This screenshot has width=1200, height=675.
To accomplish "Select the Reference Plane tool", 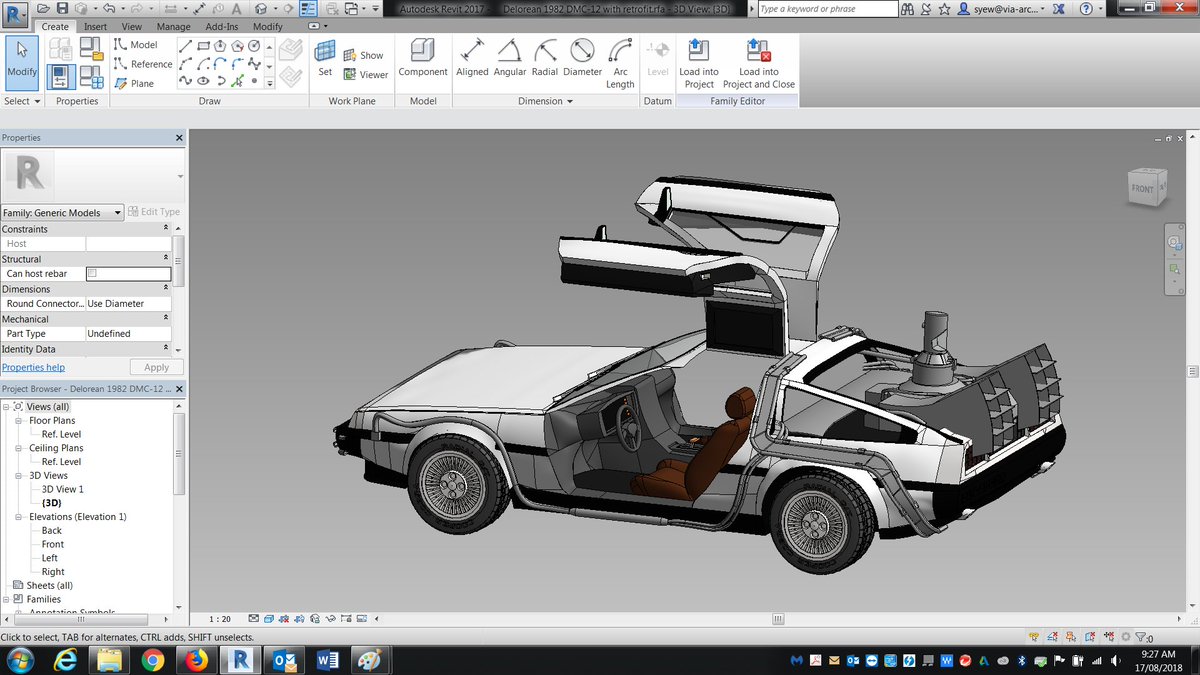I will [133, 83].
